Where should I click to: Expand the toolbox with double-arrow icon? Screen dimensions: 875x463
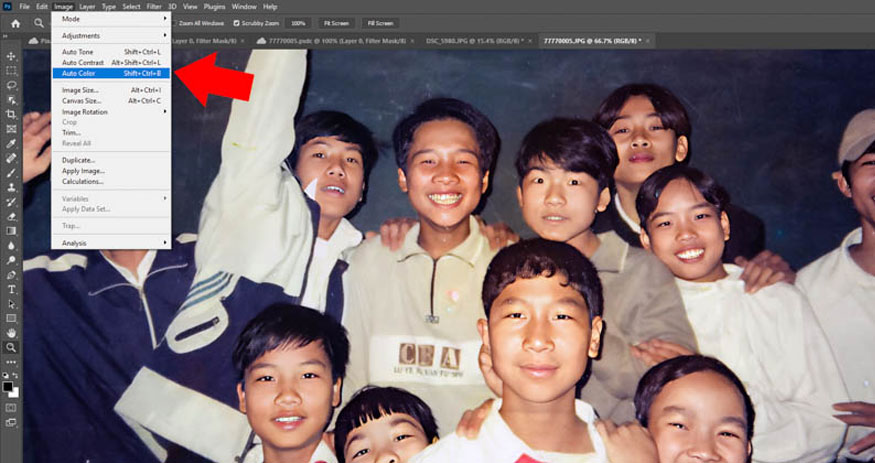[x=7, y=37]
